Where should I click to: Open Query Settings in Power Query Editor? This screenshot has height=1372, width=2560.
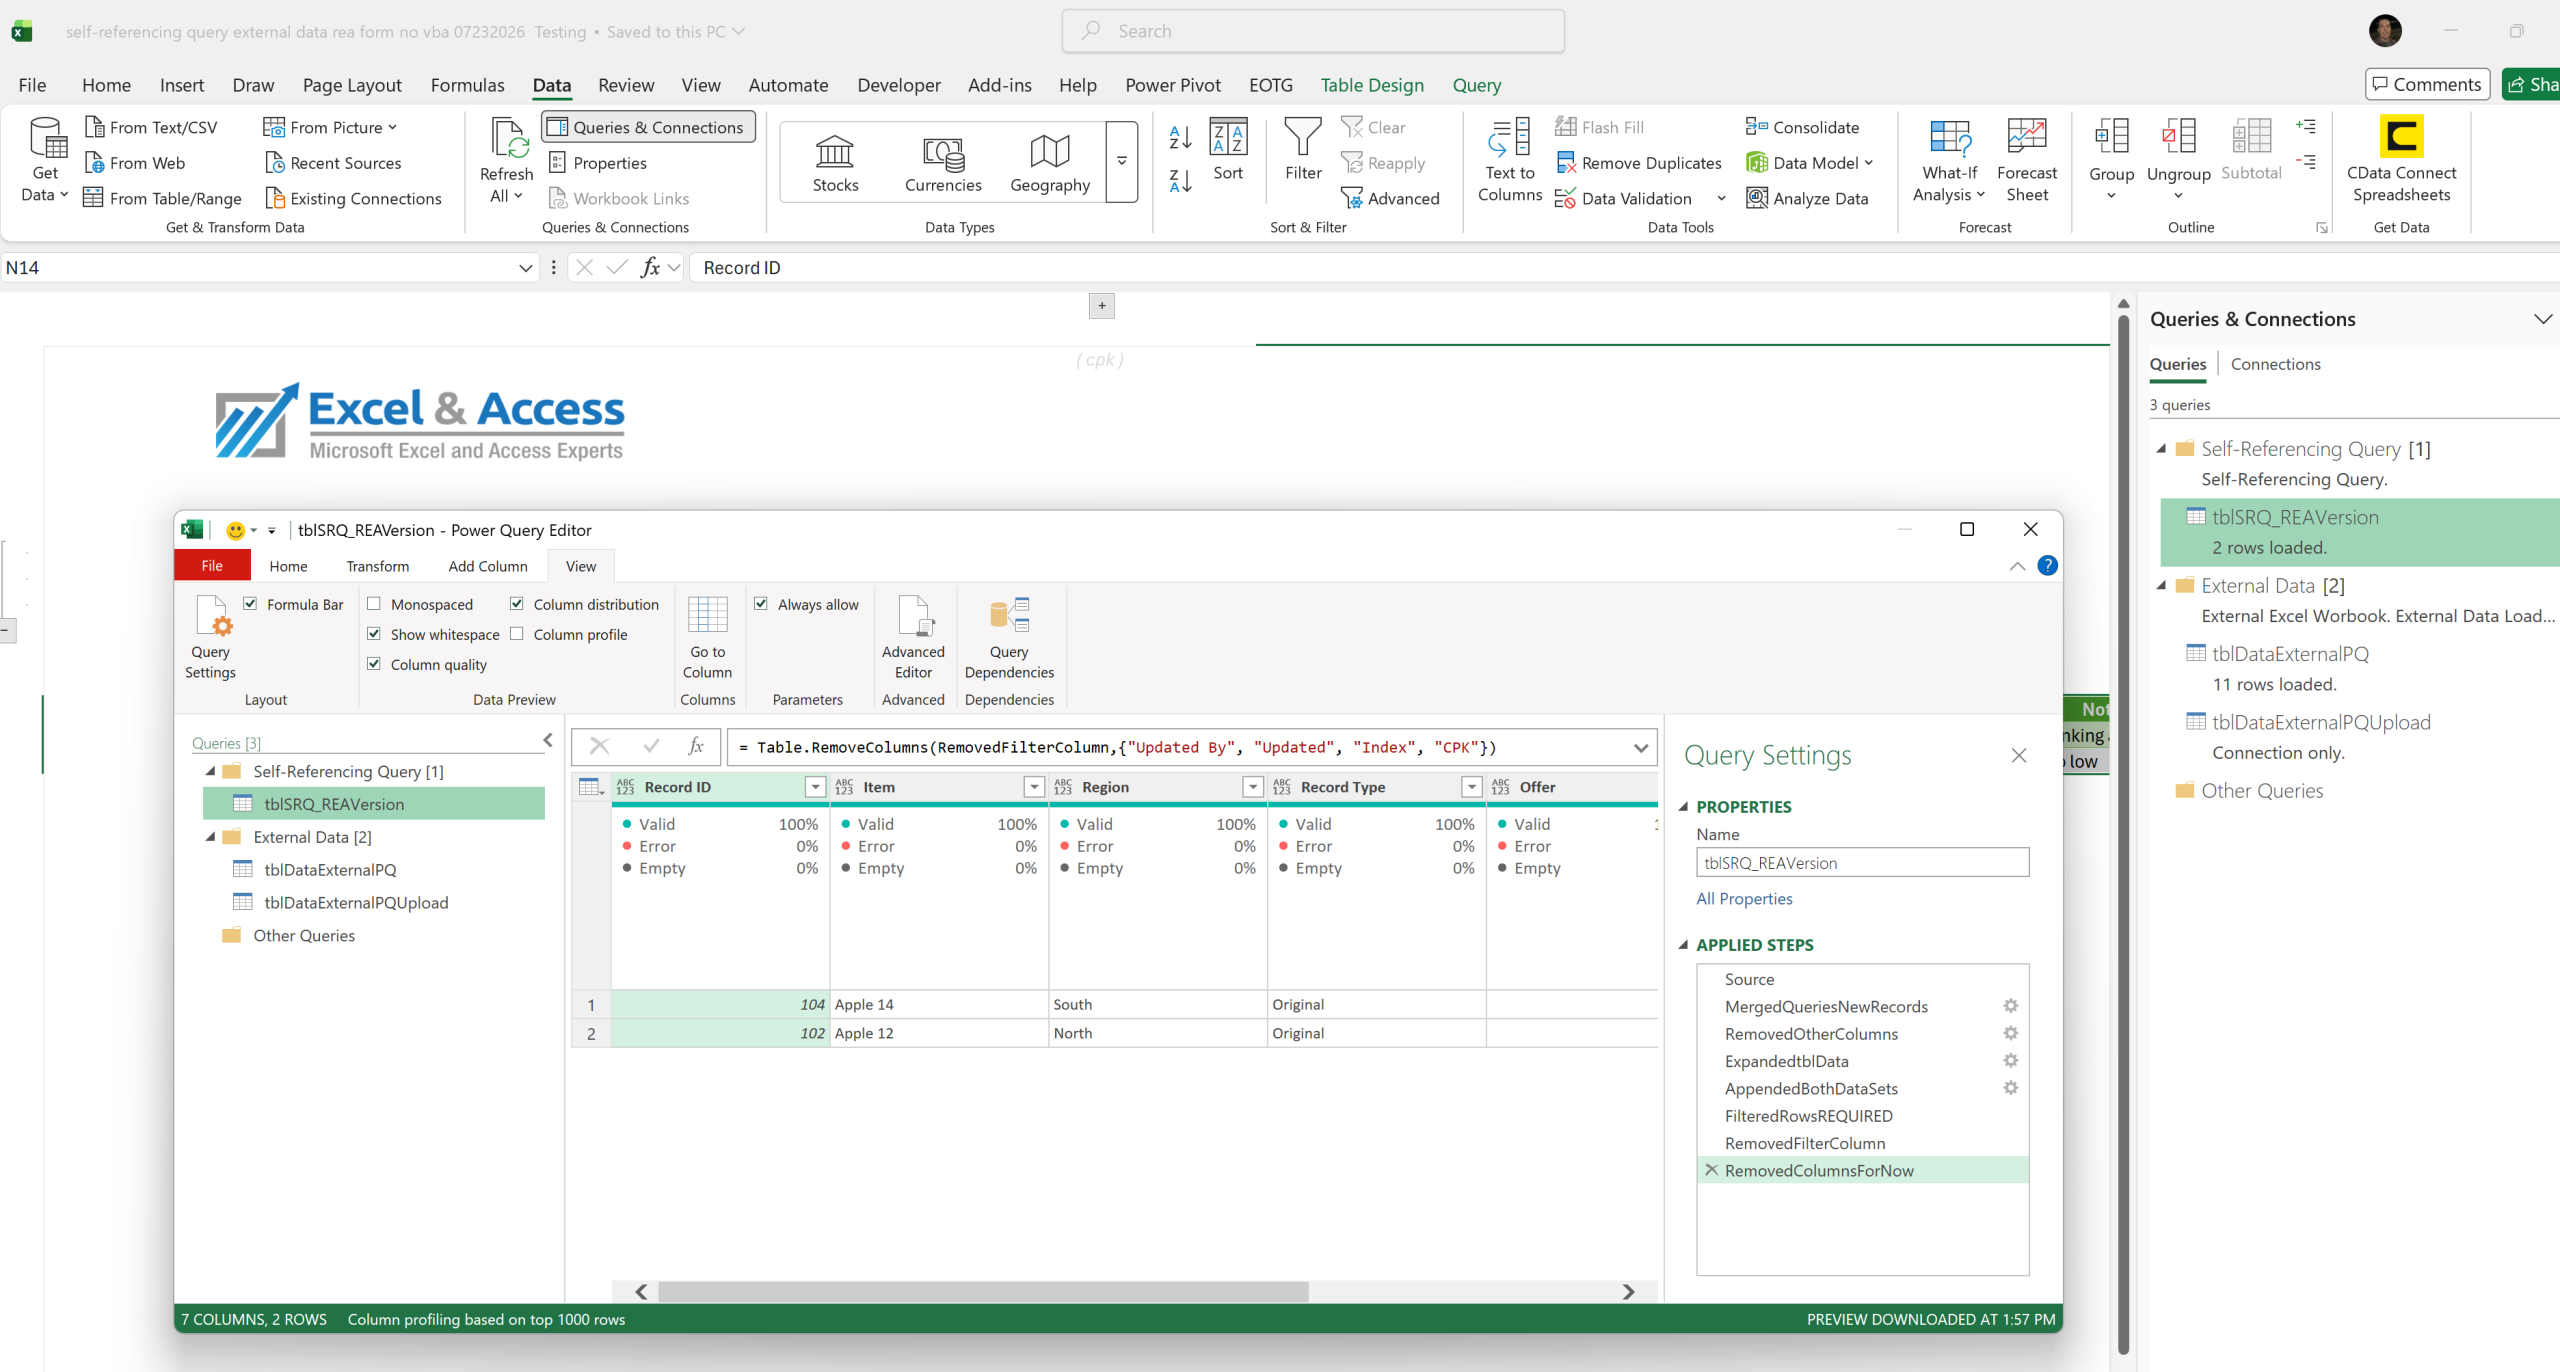click(x=210, y=637)
